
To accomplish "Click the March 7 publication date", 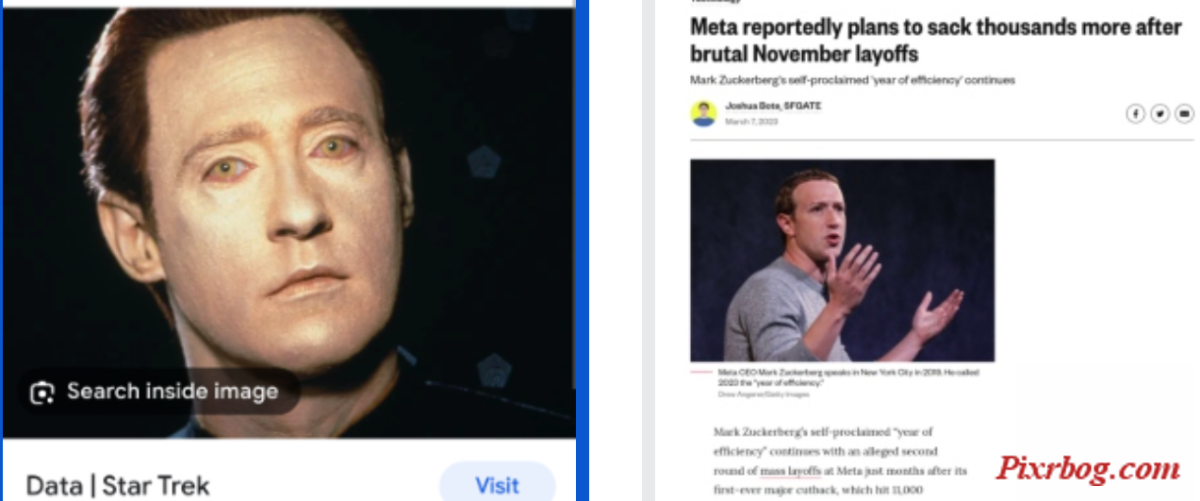I will point(751,121).
